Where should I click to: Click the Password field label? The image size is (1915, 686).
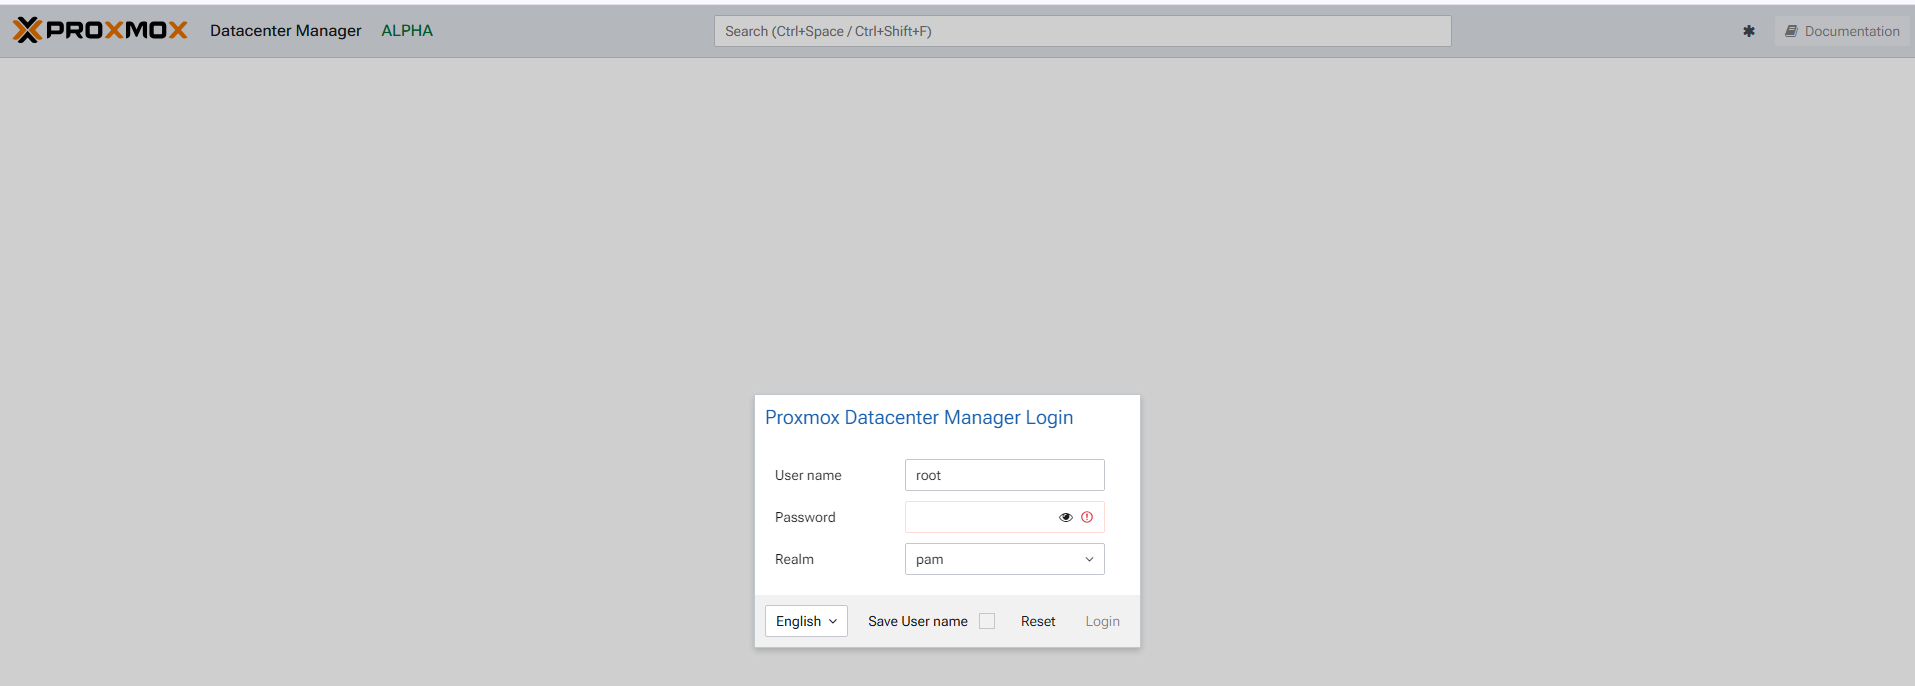click(x=805, y=517)
